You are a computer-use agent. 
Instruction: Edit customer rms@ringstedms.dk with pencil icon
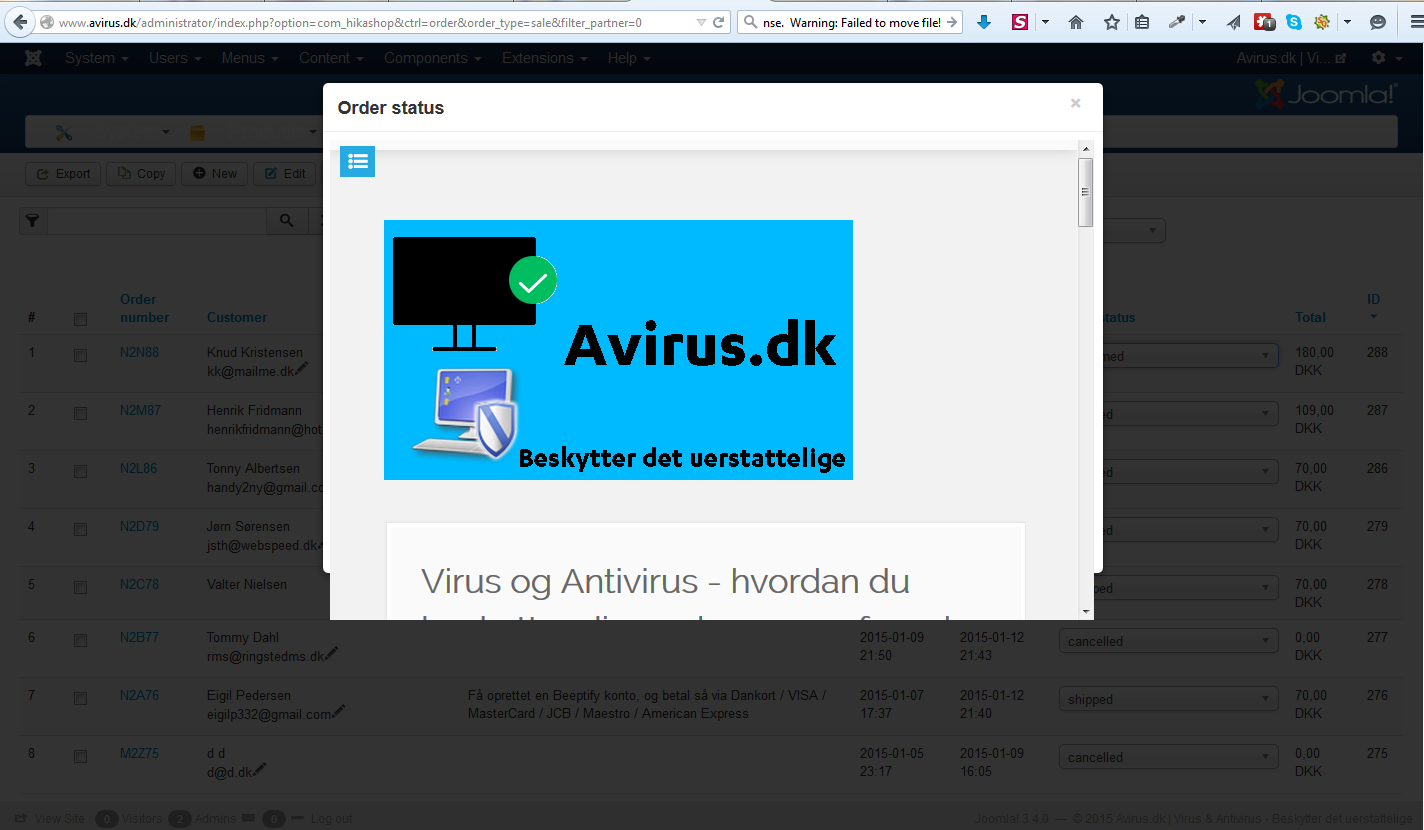point(331,654)
